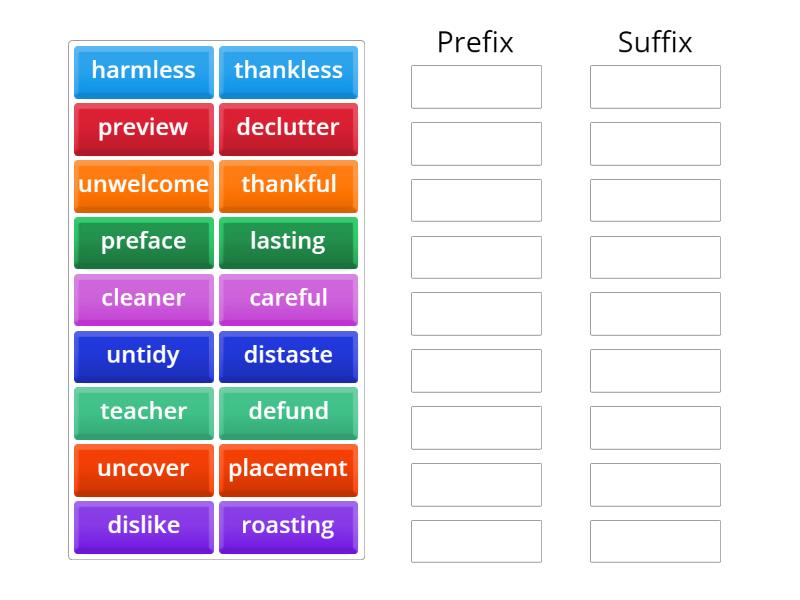Pick the purple 'cleaner' card

point(143,299)
